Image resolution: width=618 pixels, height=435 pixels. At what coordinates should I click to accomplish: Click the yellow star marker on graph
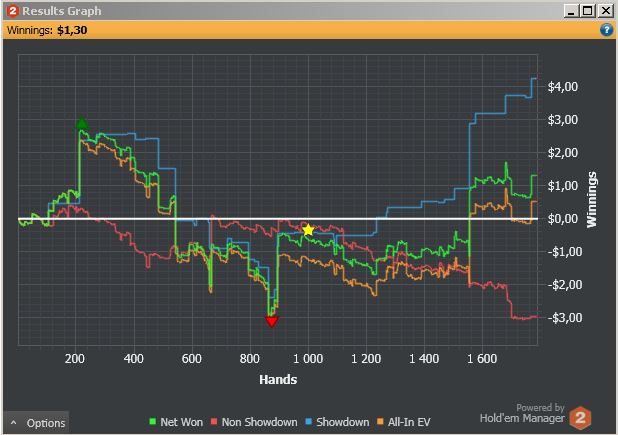[x=308, y=230]
